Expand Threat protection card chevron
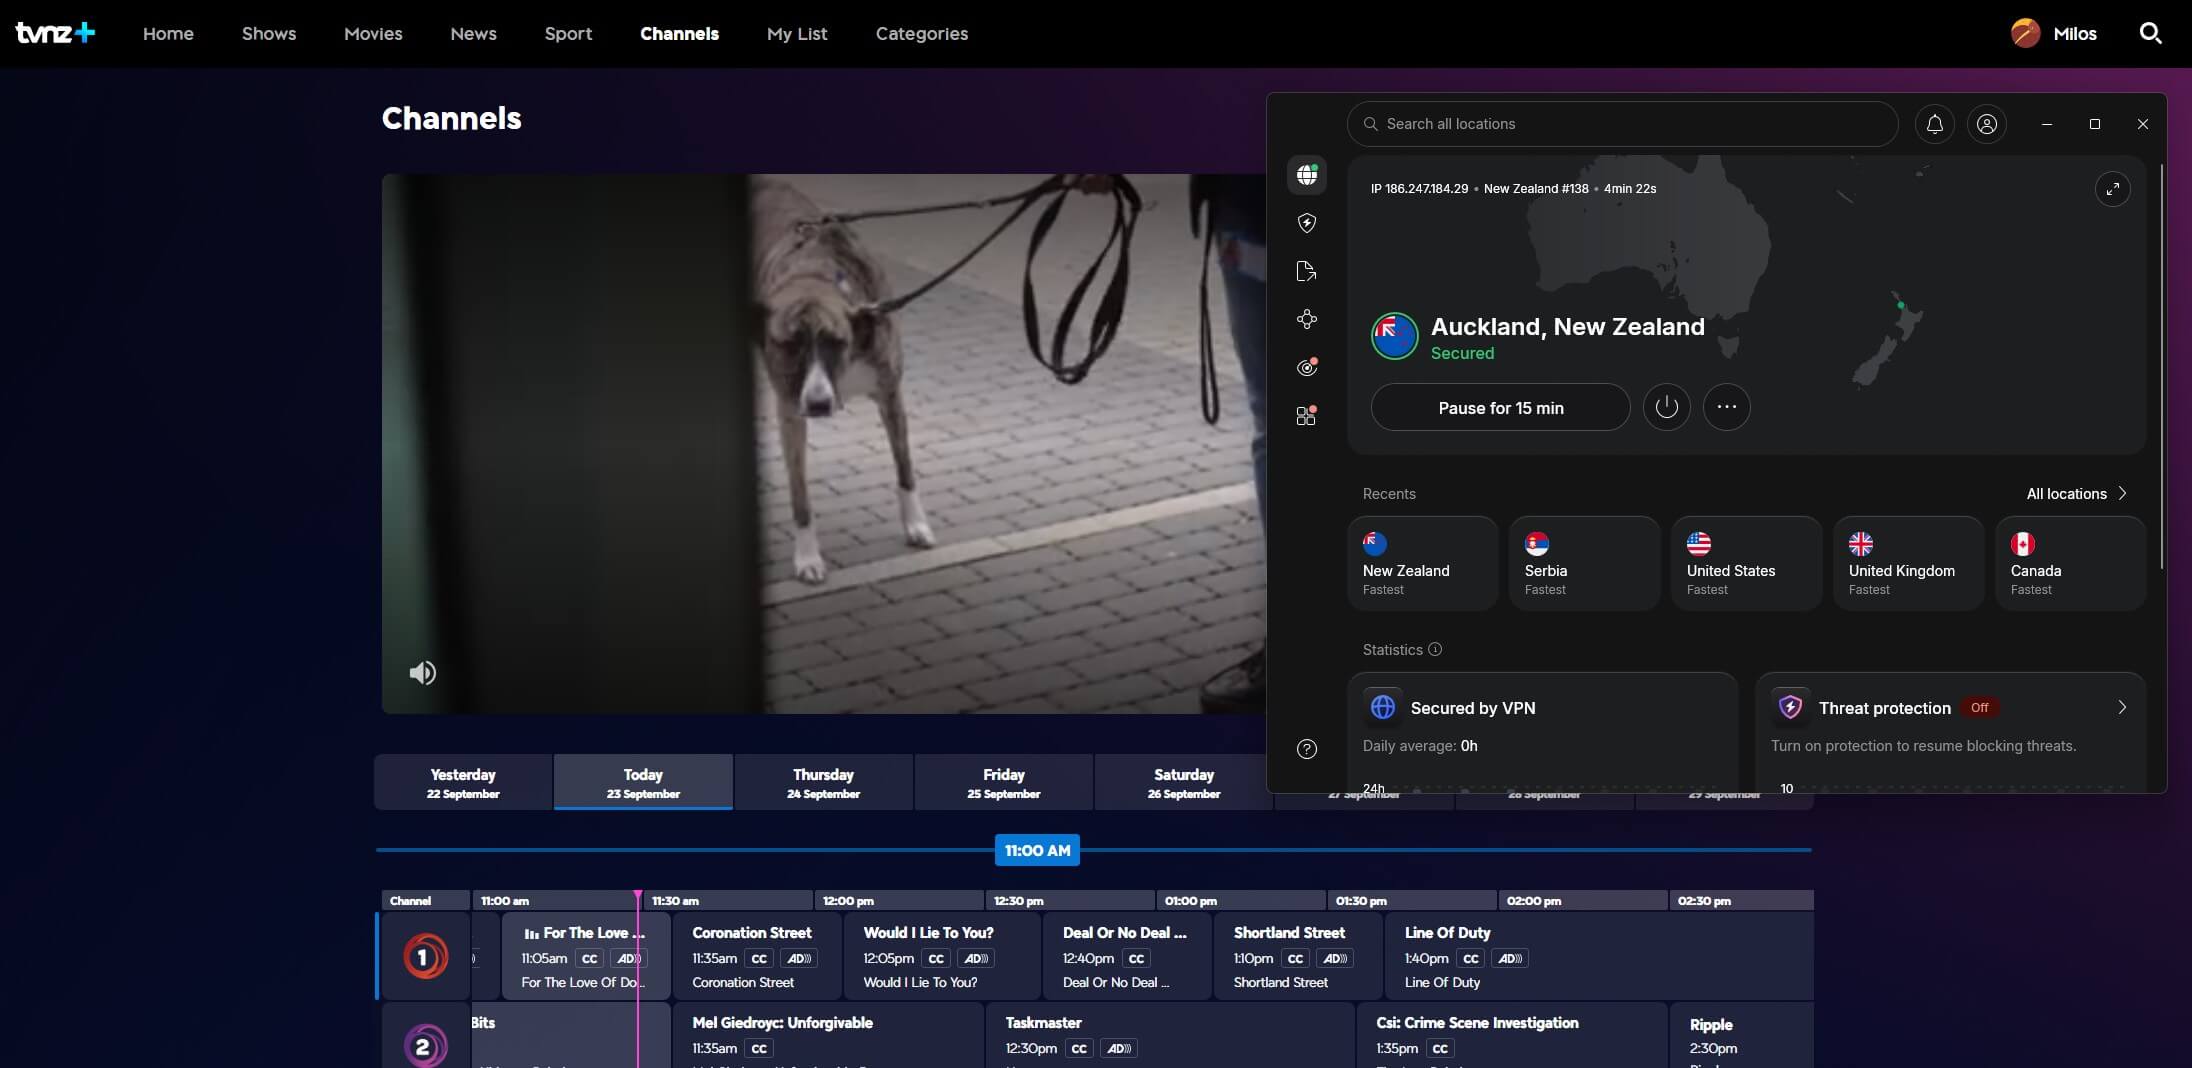The width and height of the screenshot is (2192, 1068). click(x=2122, y=707)
